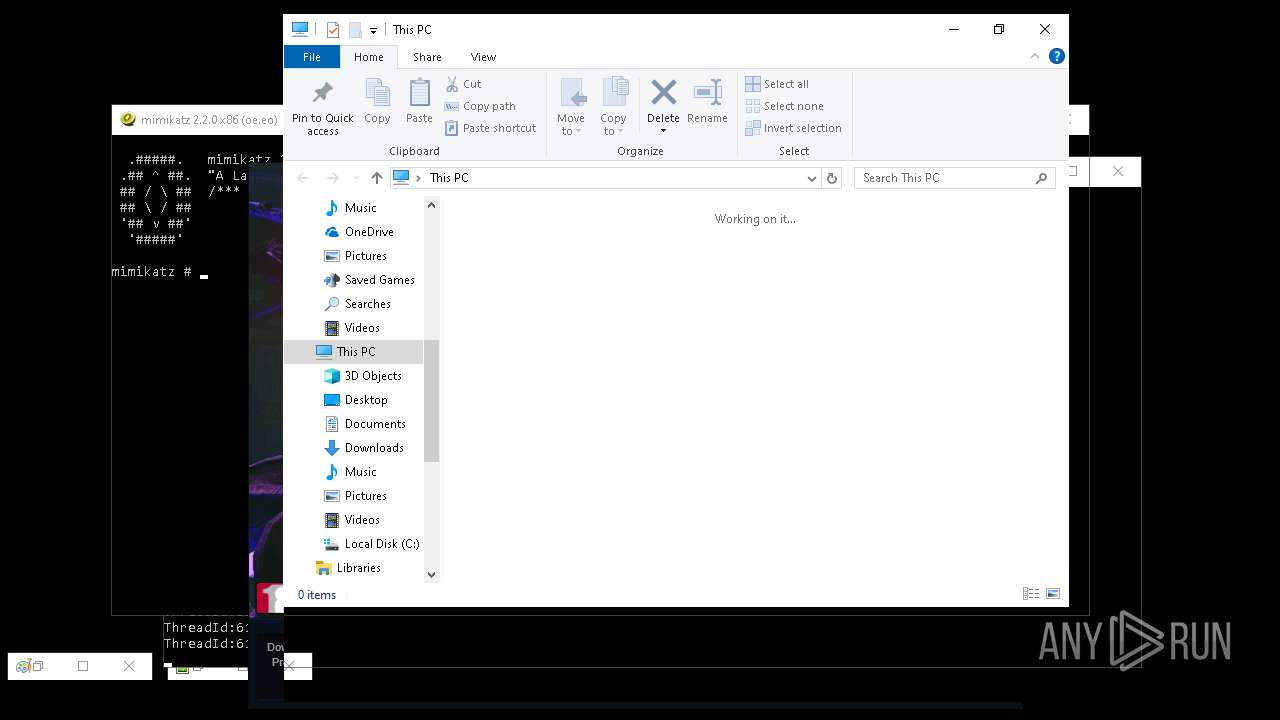The width and height of the screenshot is (1280, 720).
Task: Click the Cut scissors icon
Action: (x=452, y=84)
